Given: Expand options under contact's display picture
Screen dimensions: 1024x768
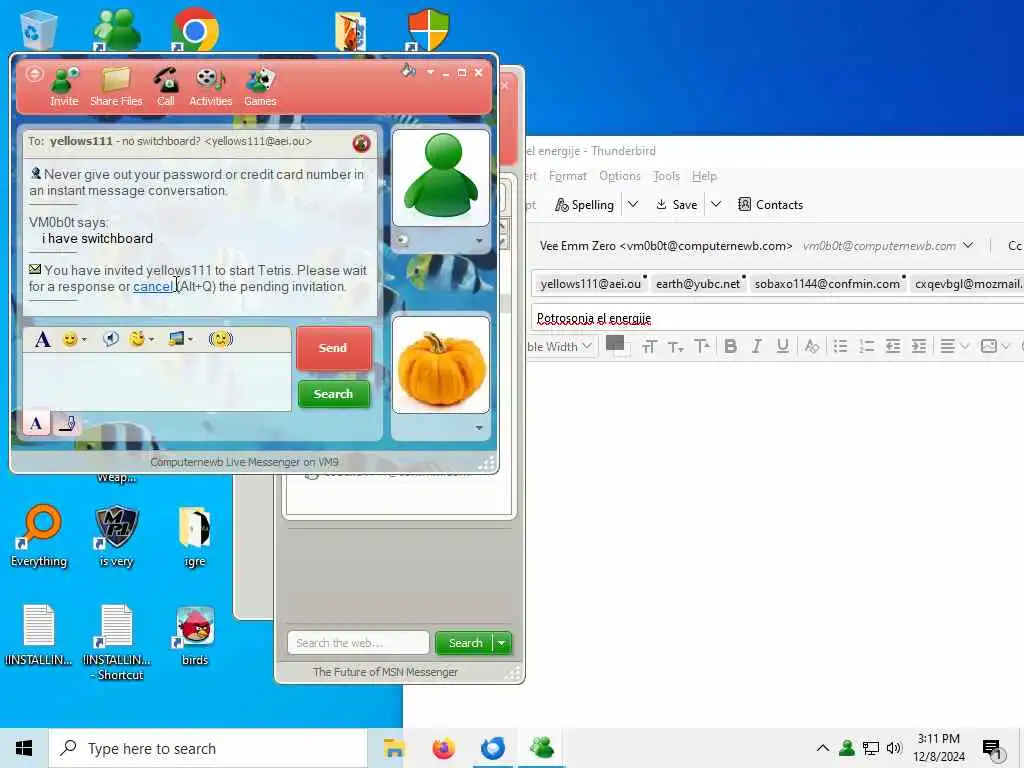Looking at the screenshot, I should [479, 241].
